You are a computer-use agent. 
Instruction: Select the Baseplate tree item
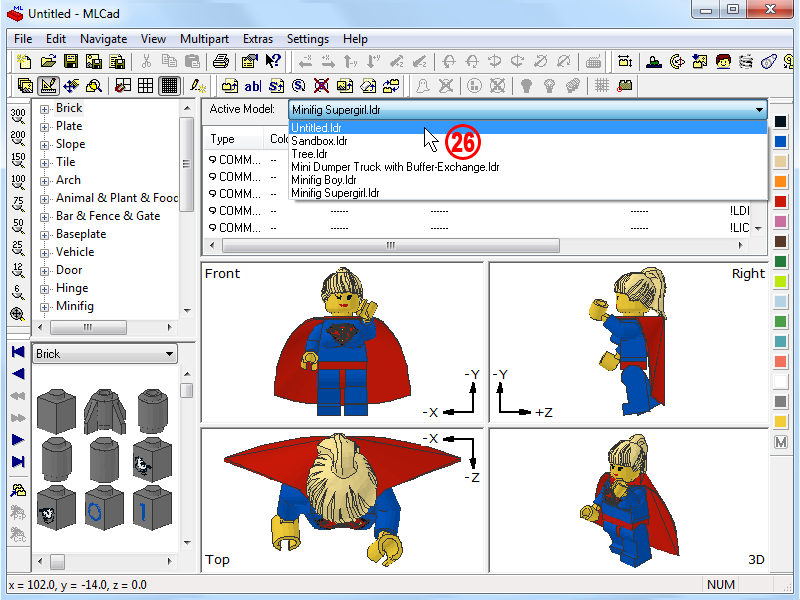(81, 234)
